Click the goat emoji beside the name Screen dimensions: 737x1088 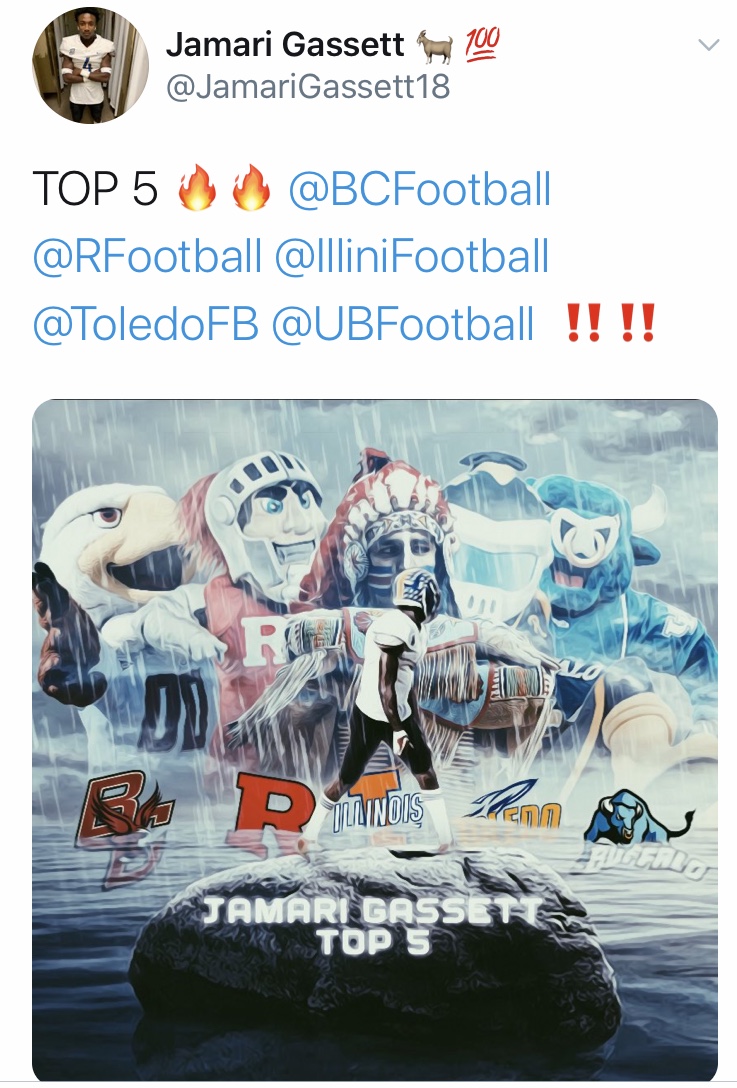[x=434, y=47]
